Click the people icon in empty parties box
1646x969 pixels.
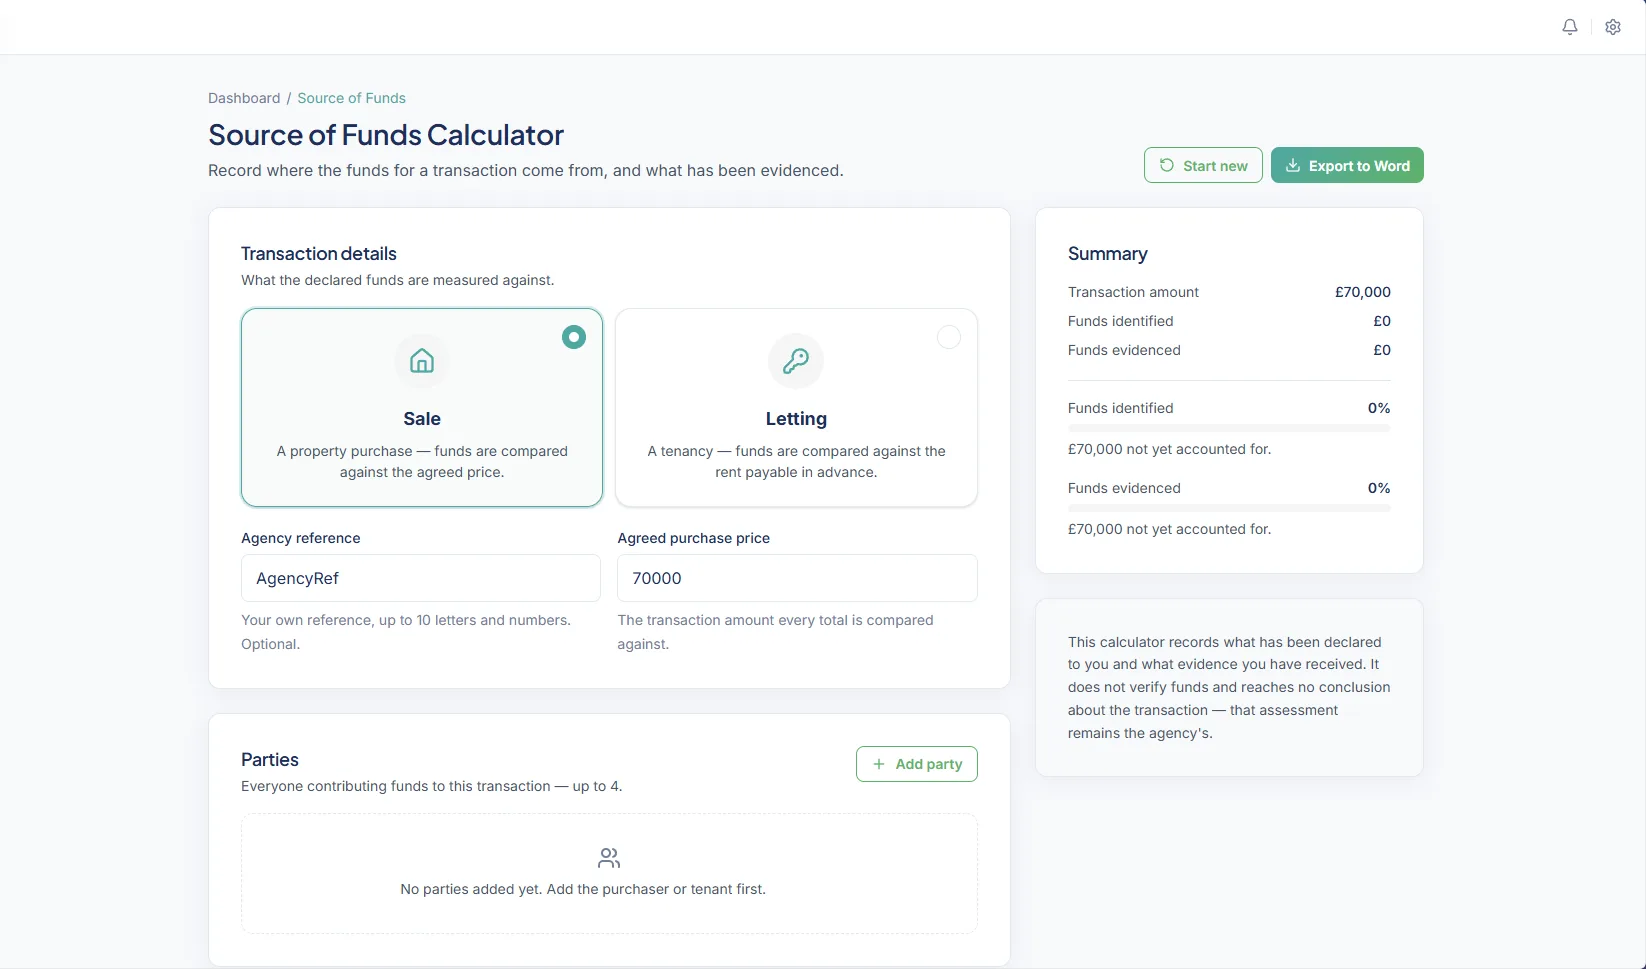click(x=609, y=858)
